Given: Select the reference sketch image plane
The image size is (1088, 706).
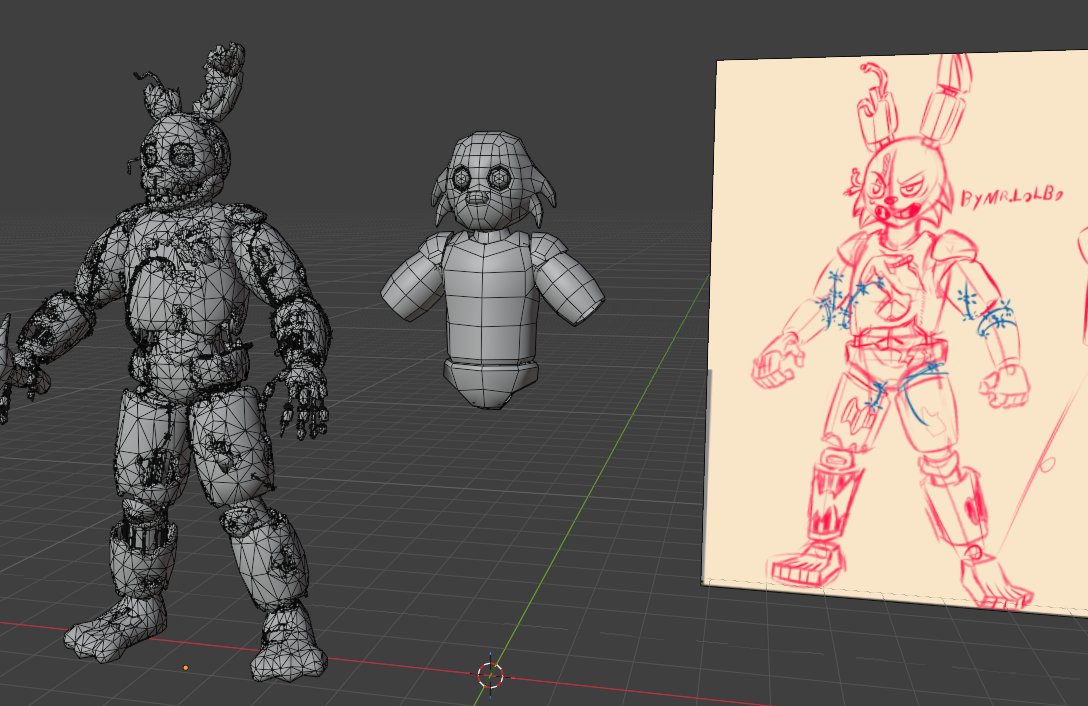Looking at the screenshot, I should (896, 332).
